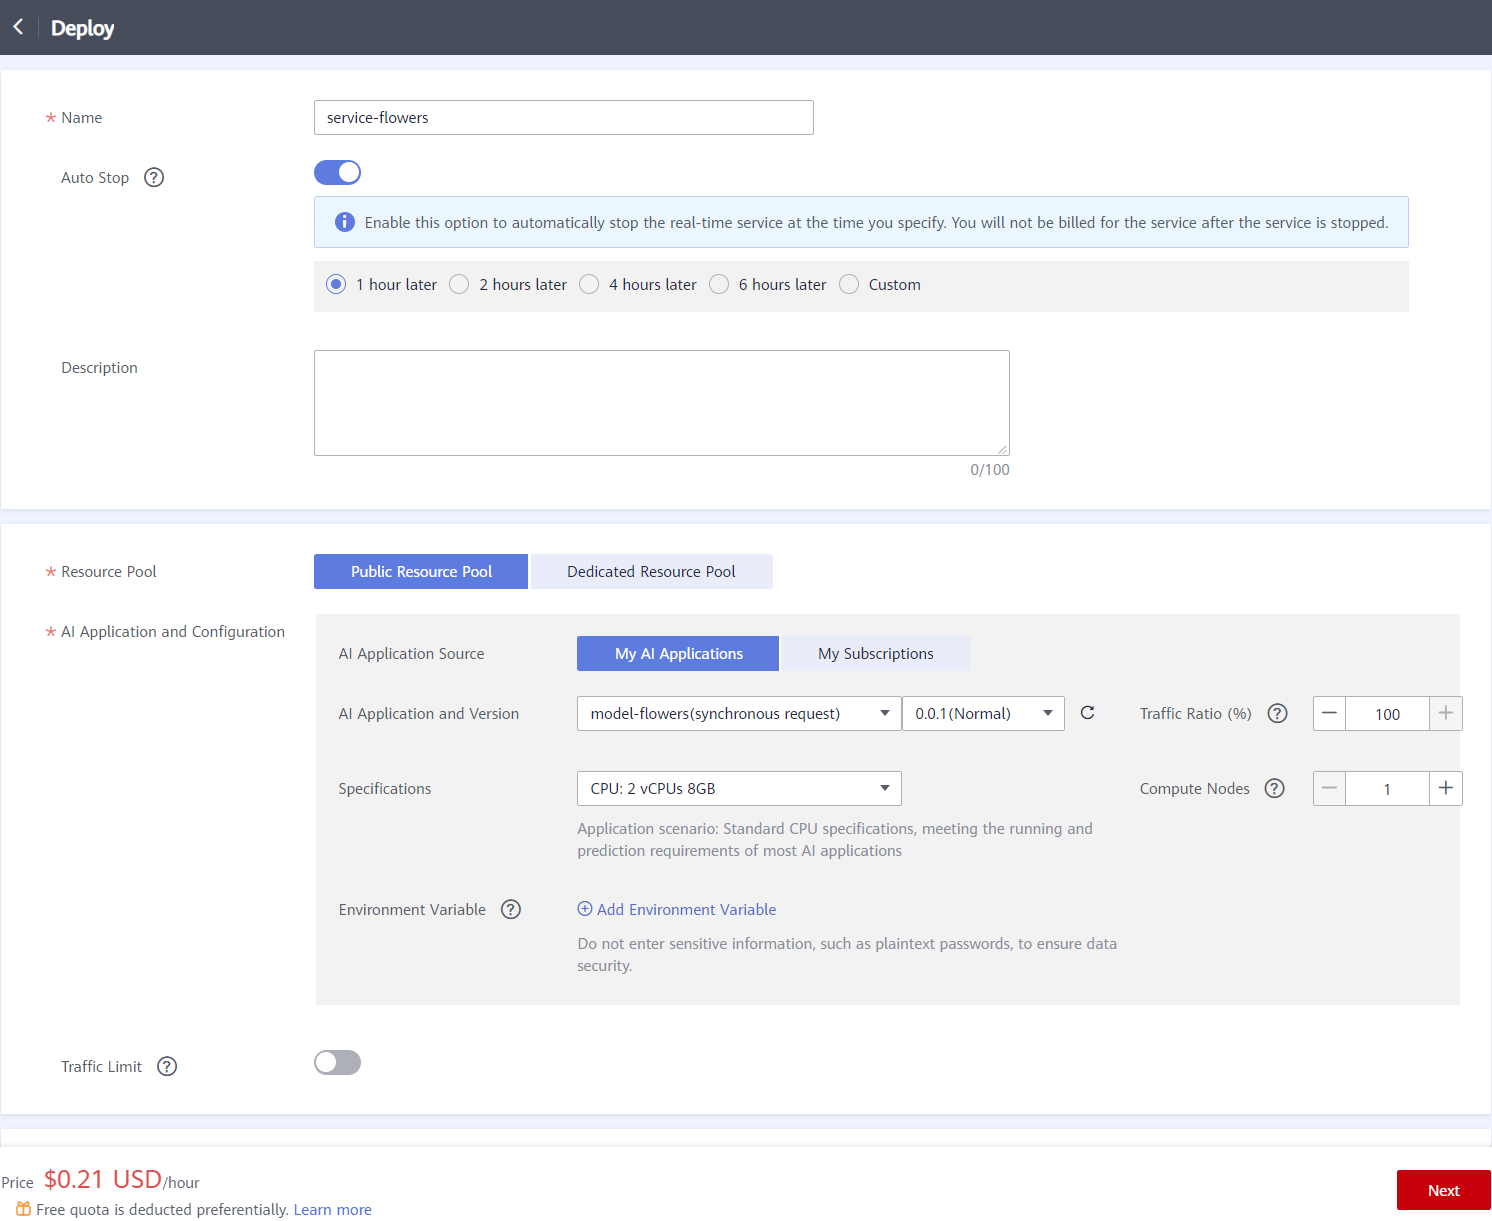The height and width of the screenshot is (1221, 1492).
Task: Enable the Traffic Limit switch
Action: 337,1062
